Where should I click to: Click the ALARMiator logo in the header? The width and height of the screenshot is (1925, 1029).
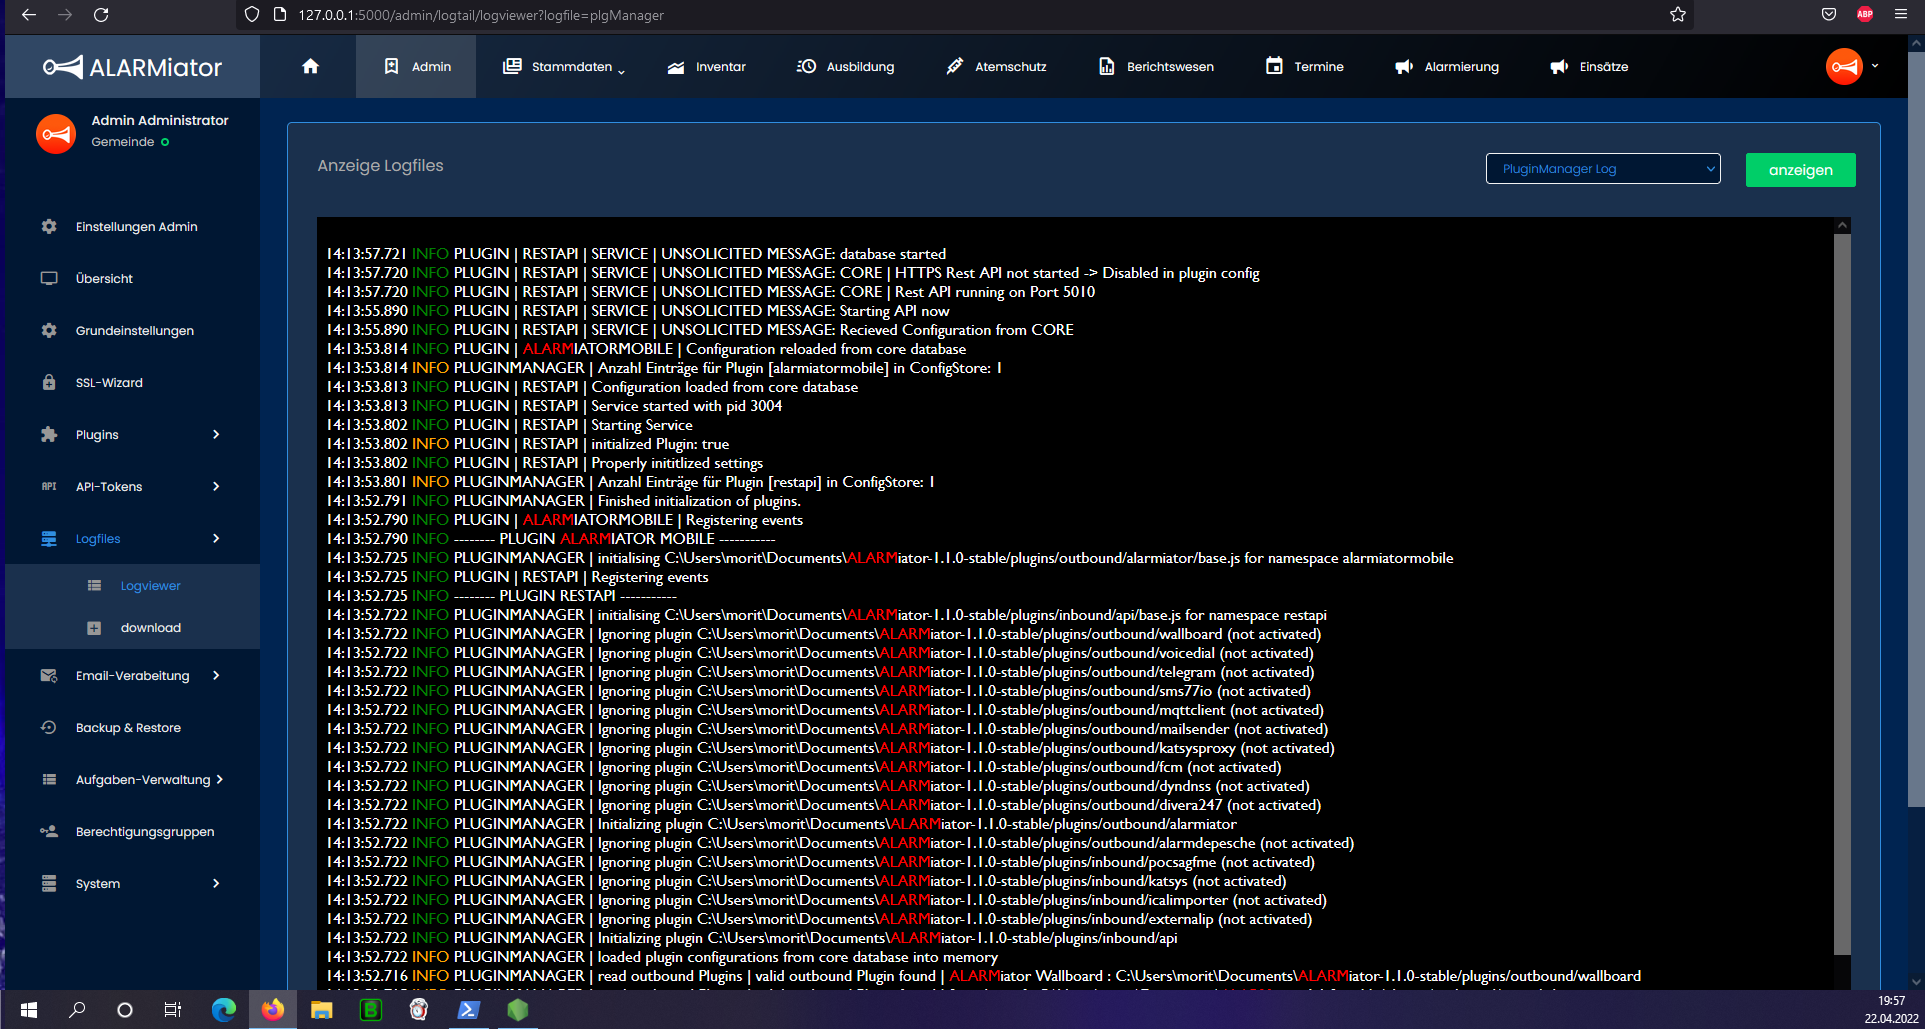pyautogui.click(x=133, y=67)
